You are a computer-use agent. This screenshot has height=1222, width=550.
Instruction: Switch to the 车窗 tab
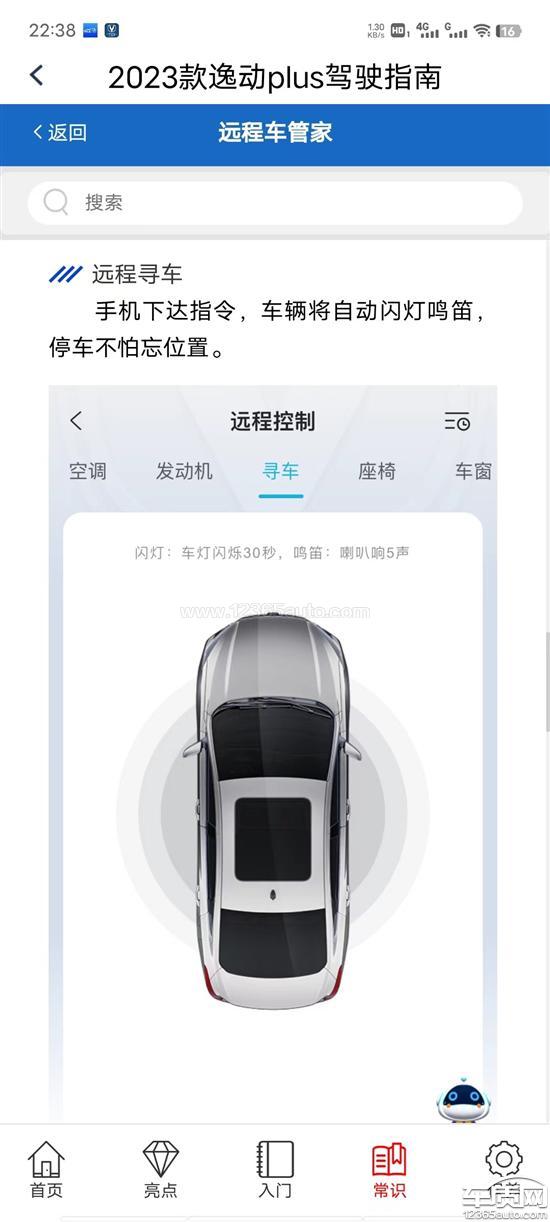(473, 471)
